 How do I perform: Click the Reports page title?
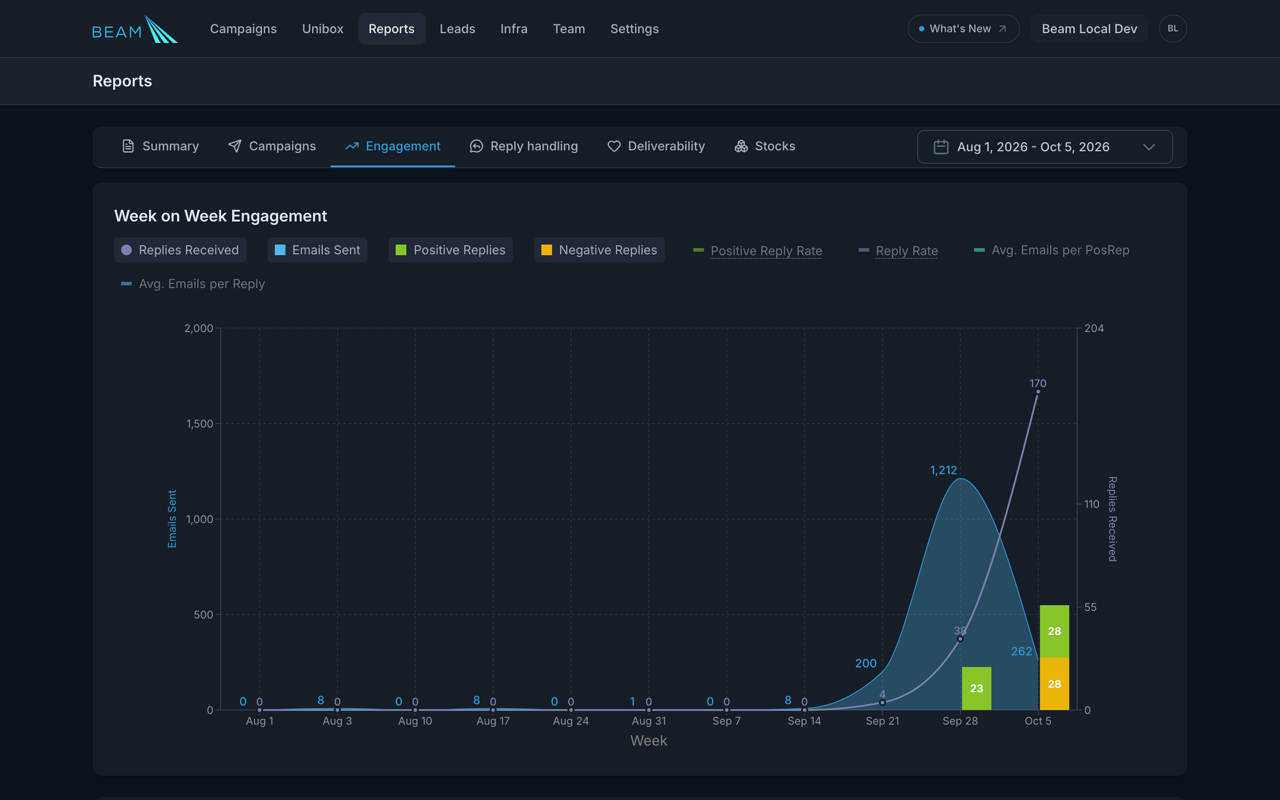(x=122, y=81)
